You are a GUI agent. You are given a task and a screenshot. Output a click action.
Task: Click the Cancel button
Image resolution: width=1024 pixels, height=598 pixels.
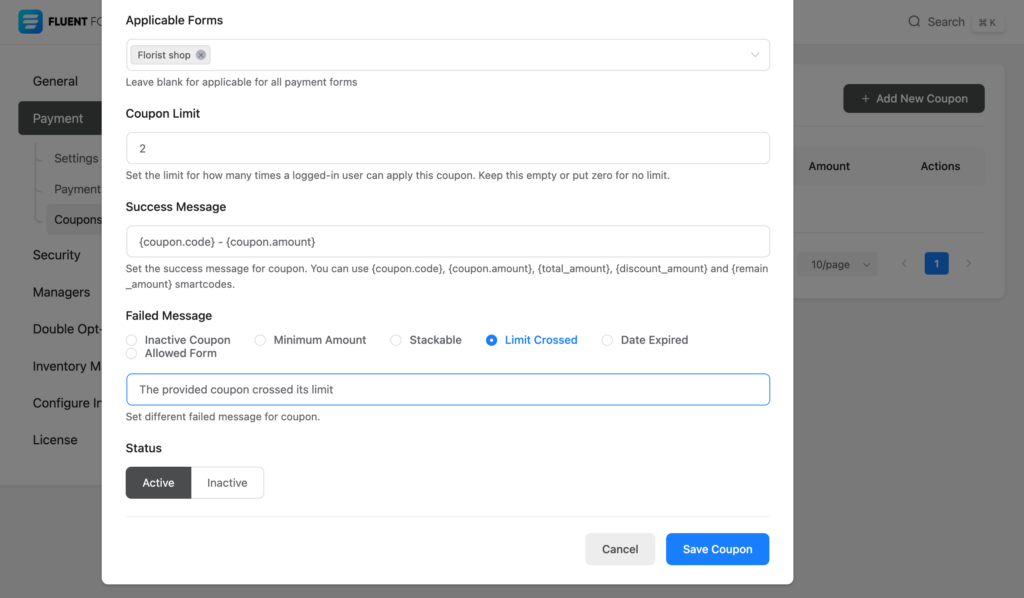pyautogui.click(x=620, y=549)
